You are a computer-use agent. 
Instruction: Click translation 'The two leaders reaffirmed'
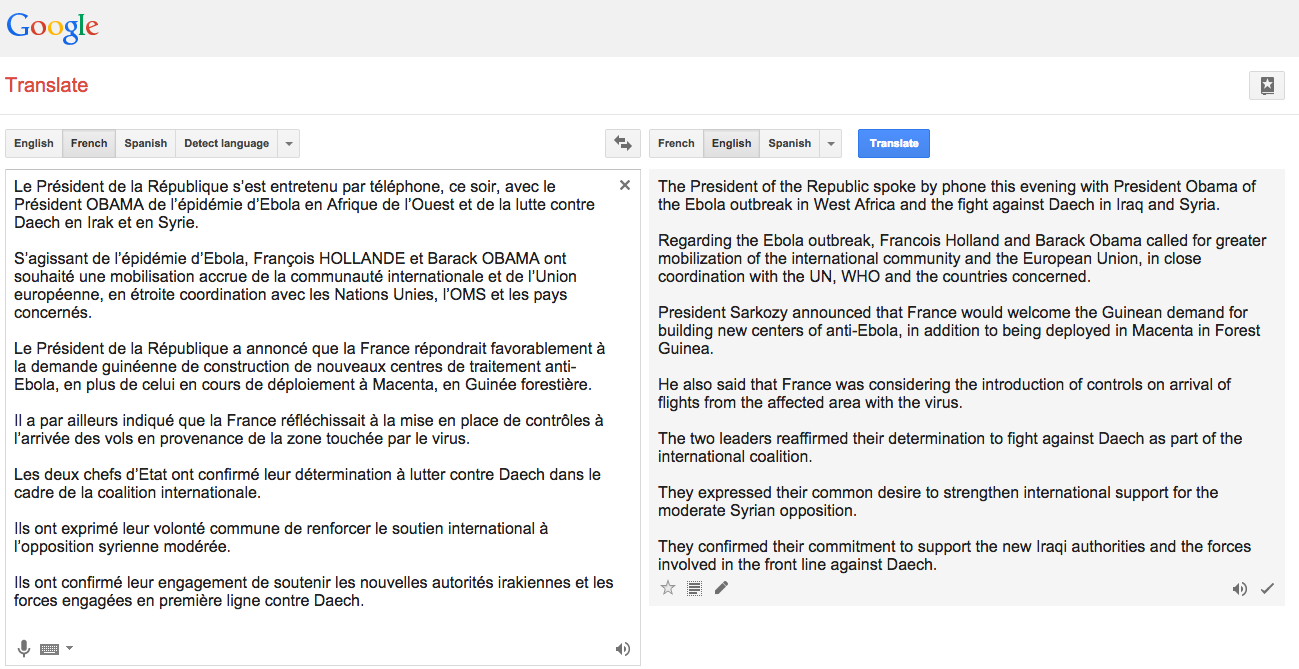tap(950, 448)
